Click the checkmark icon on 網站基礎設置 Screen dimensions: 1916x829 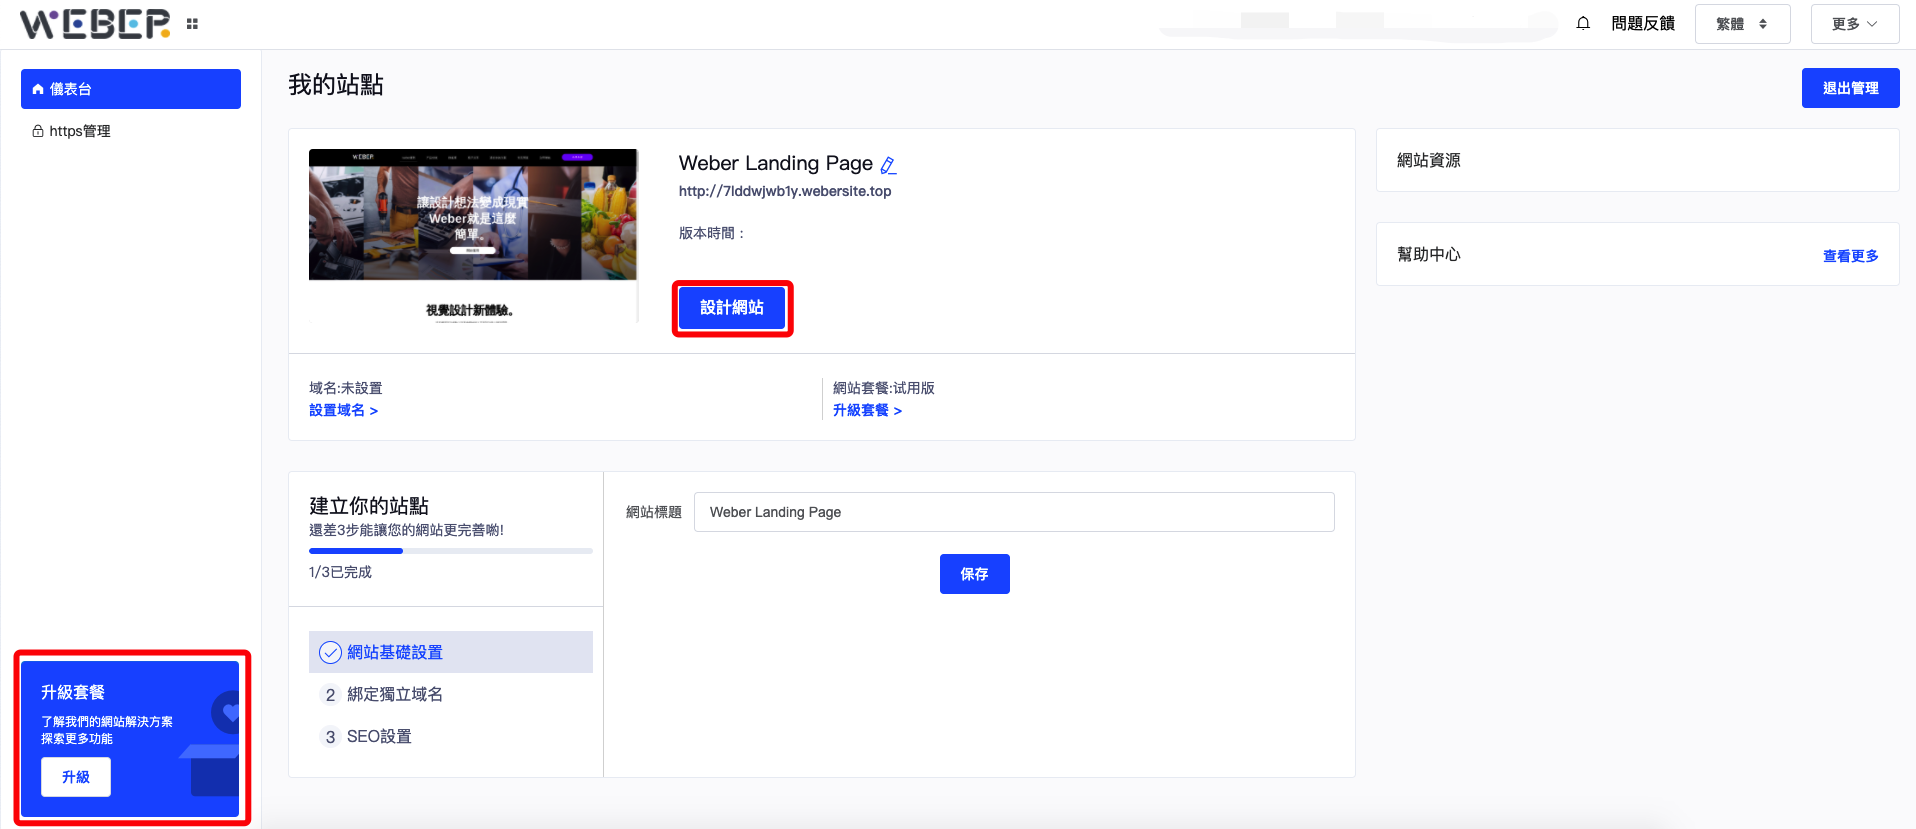tap(330, 652)
